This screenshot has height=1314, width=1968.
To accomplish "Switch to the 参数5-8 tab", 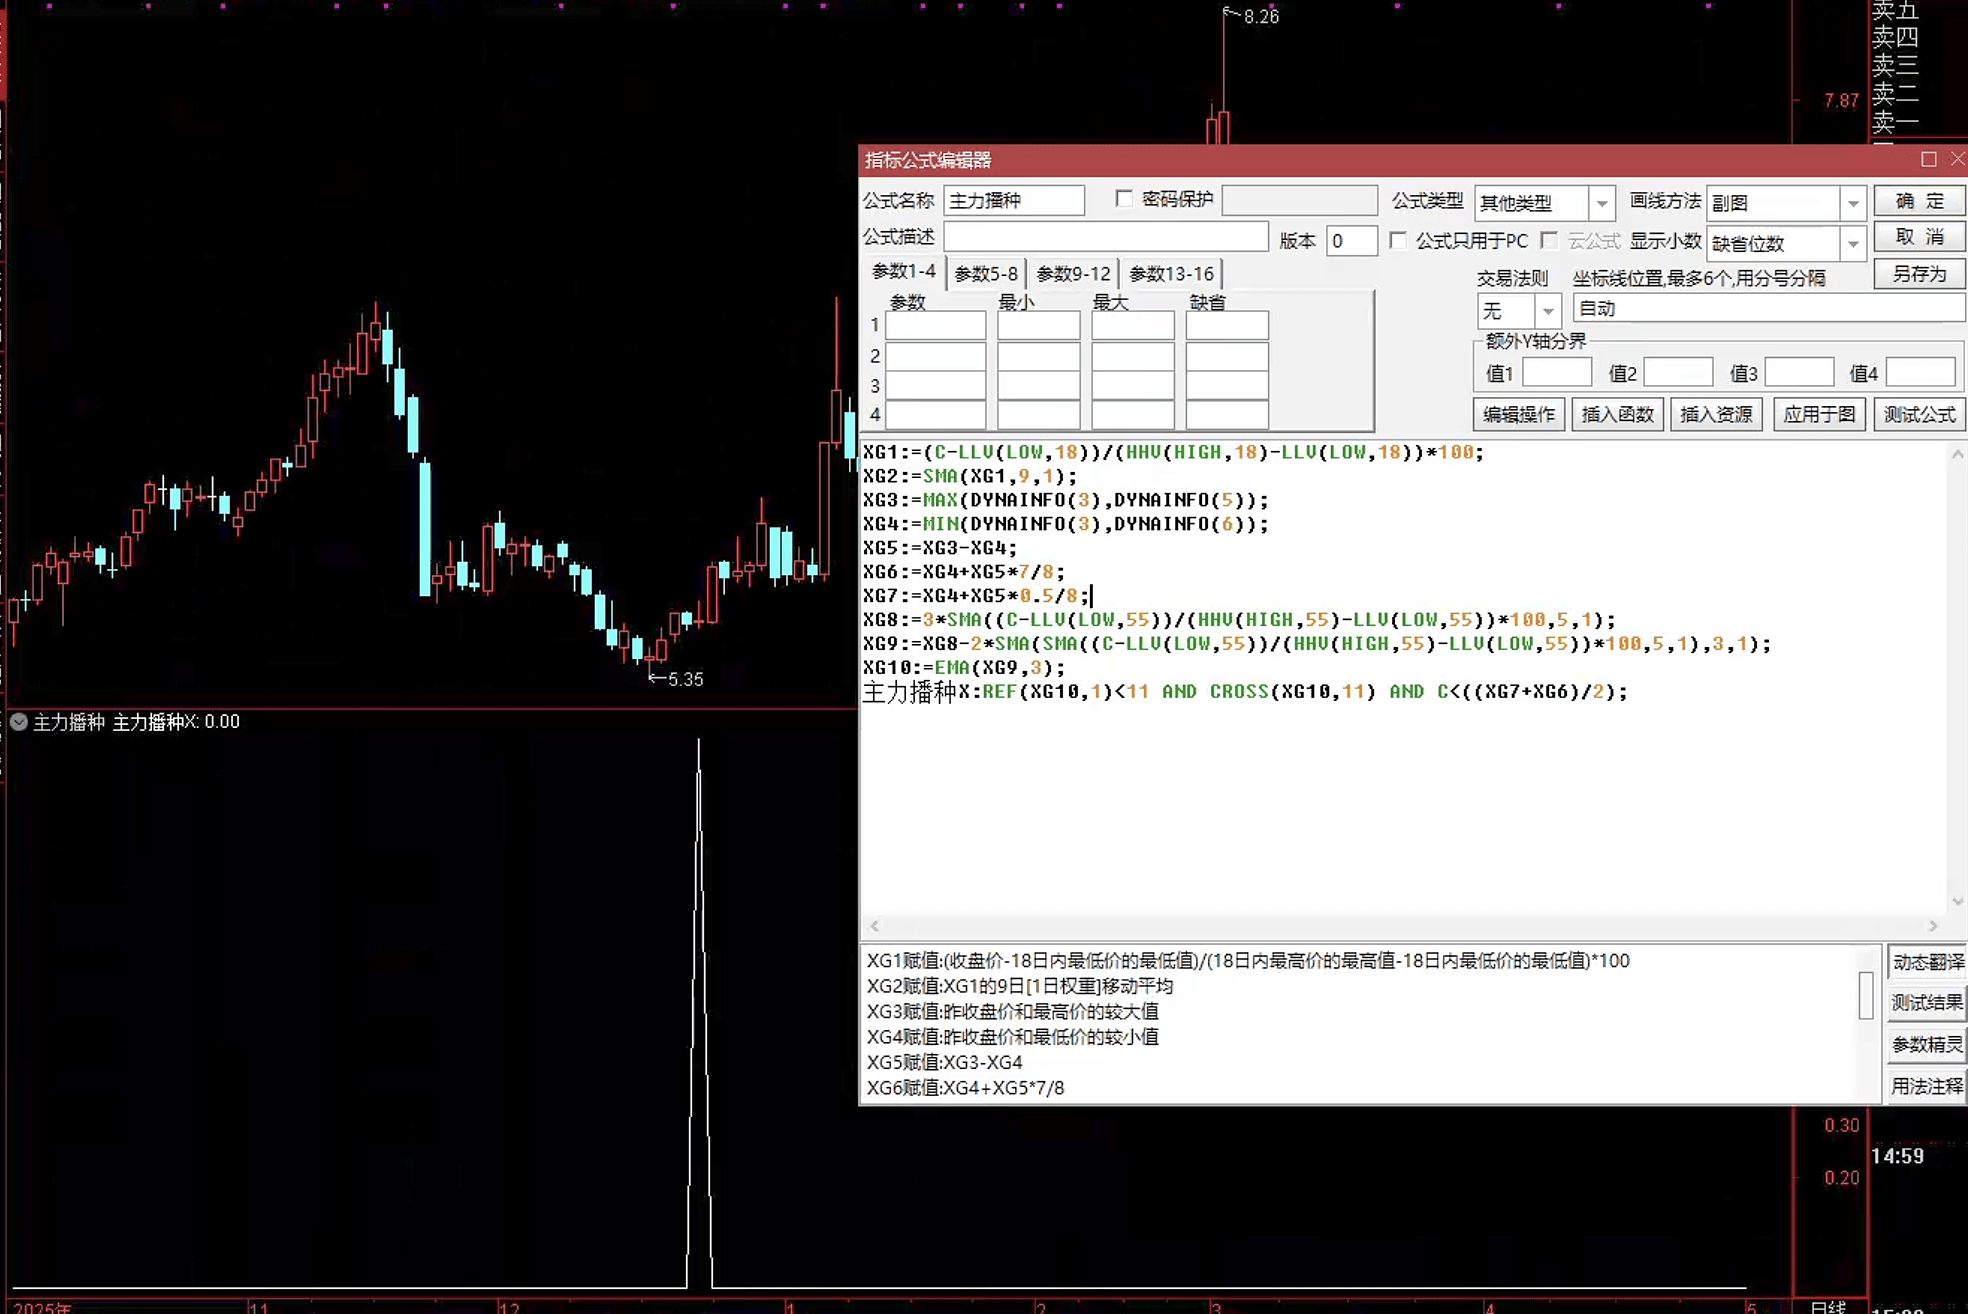I will tap(985, 273).
